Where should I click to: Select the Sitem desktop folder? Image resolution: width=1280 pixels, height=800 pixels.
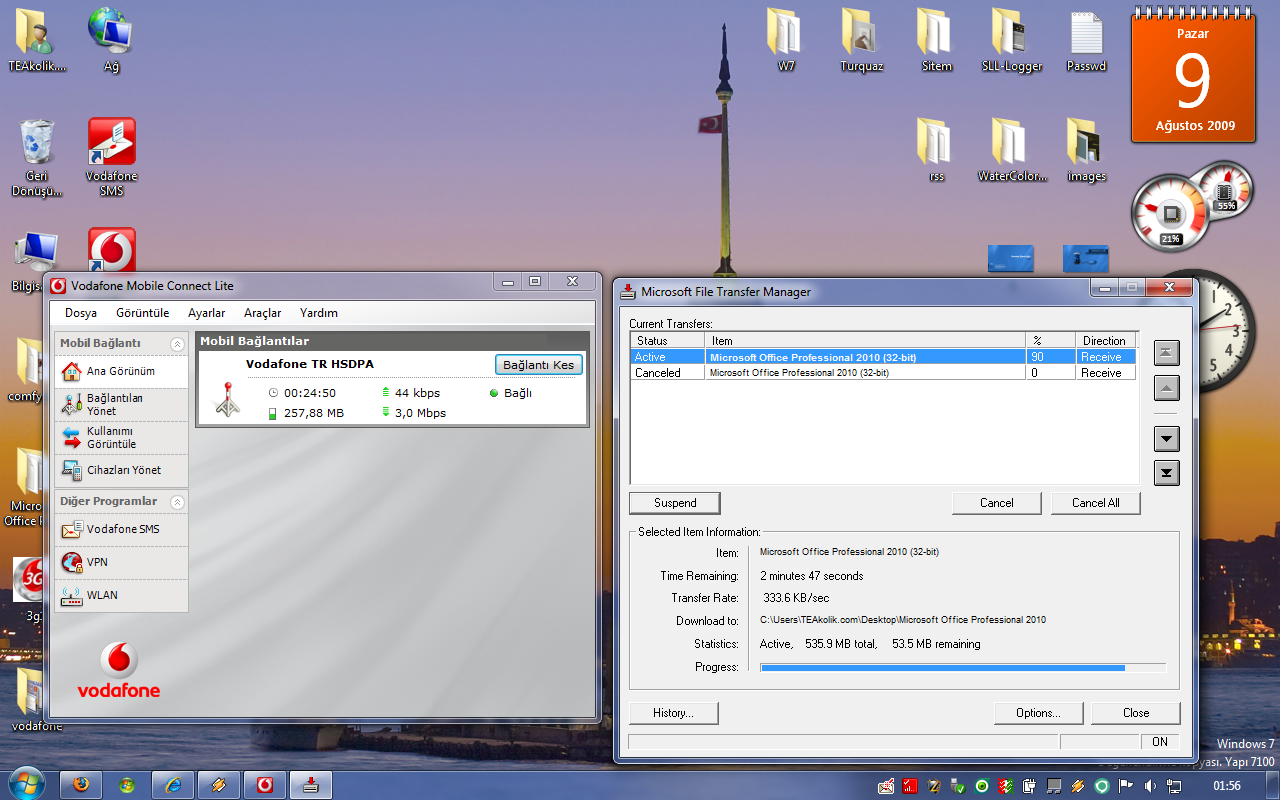[x=936, y=42]
